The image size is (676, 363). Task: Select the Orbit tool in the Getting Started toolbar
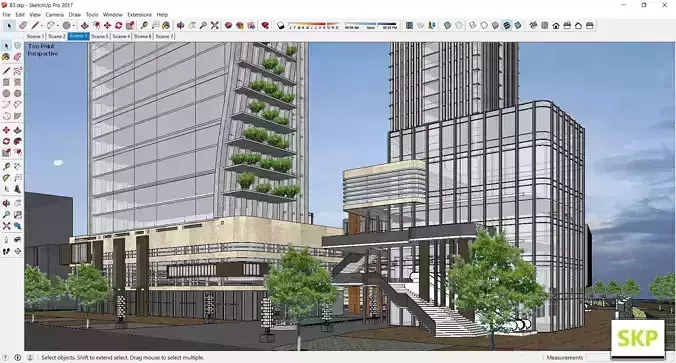click(180, 25)
